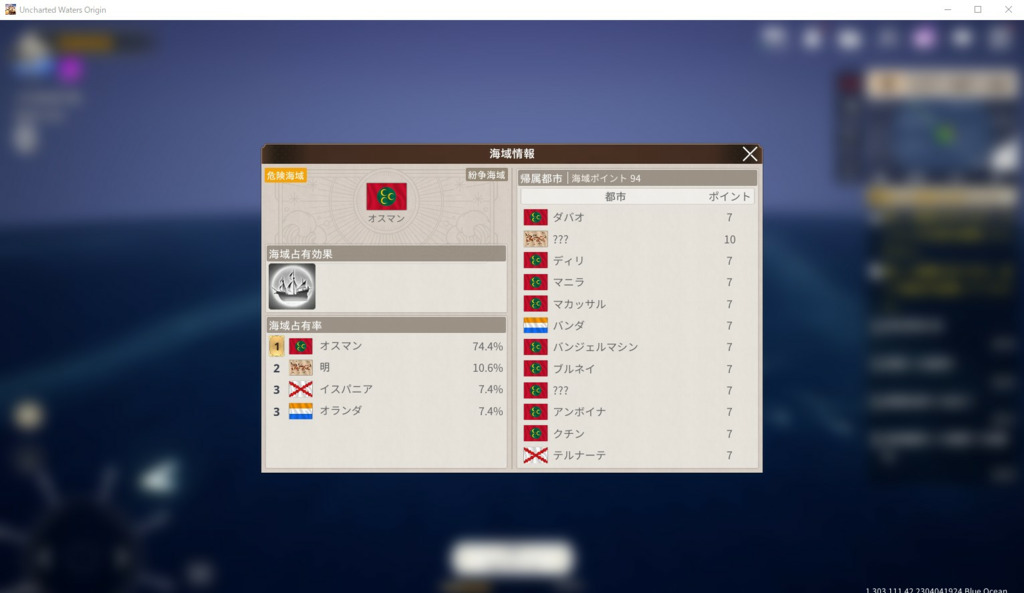Click the flag icon next to バンジェルマシン
The width and height of the screenshot is (1024, 593).
point(536,347)
